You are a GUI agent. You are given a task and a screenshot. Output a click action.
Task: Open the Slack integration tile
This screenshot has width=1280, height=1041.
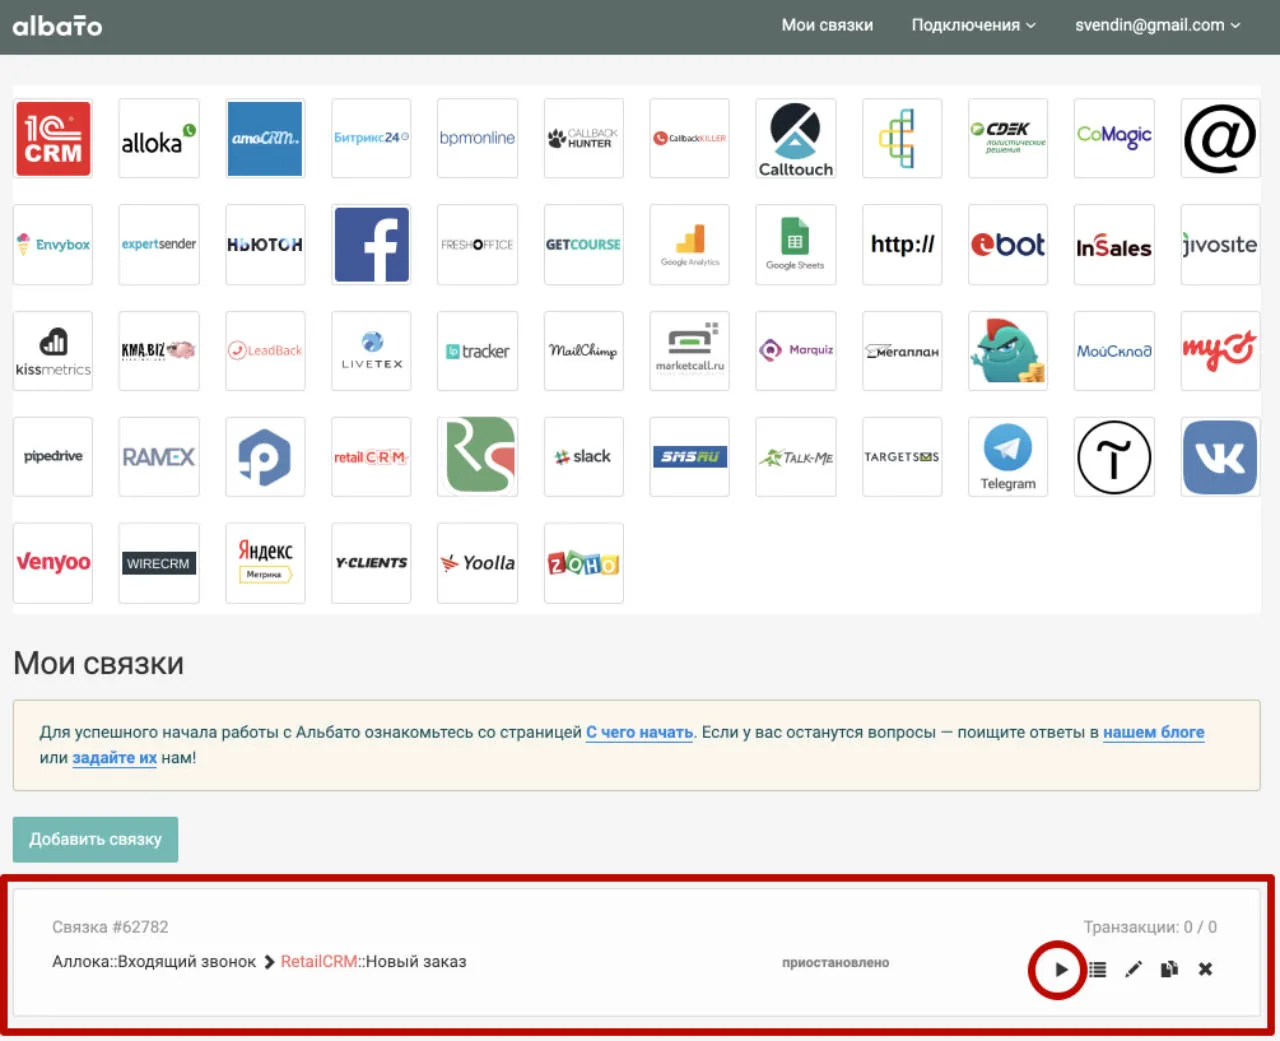583,457
